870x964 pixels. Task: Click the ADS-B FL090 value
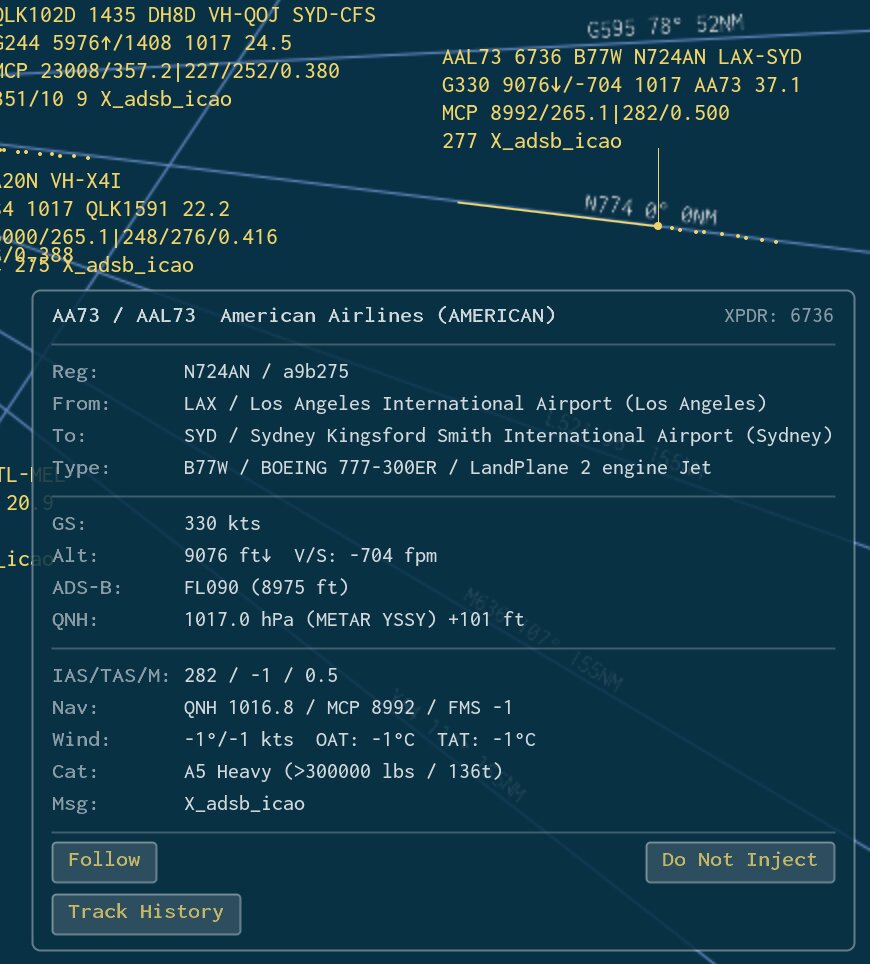point(266,588)
